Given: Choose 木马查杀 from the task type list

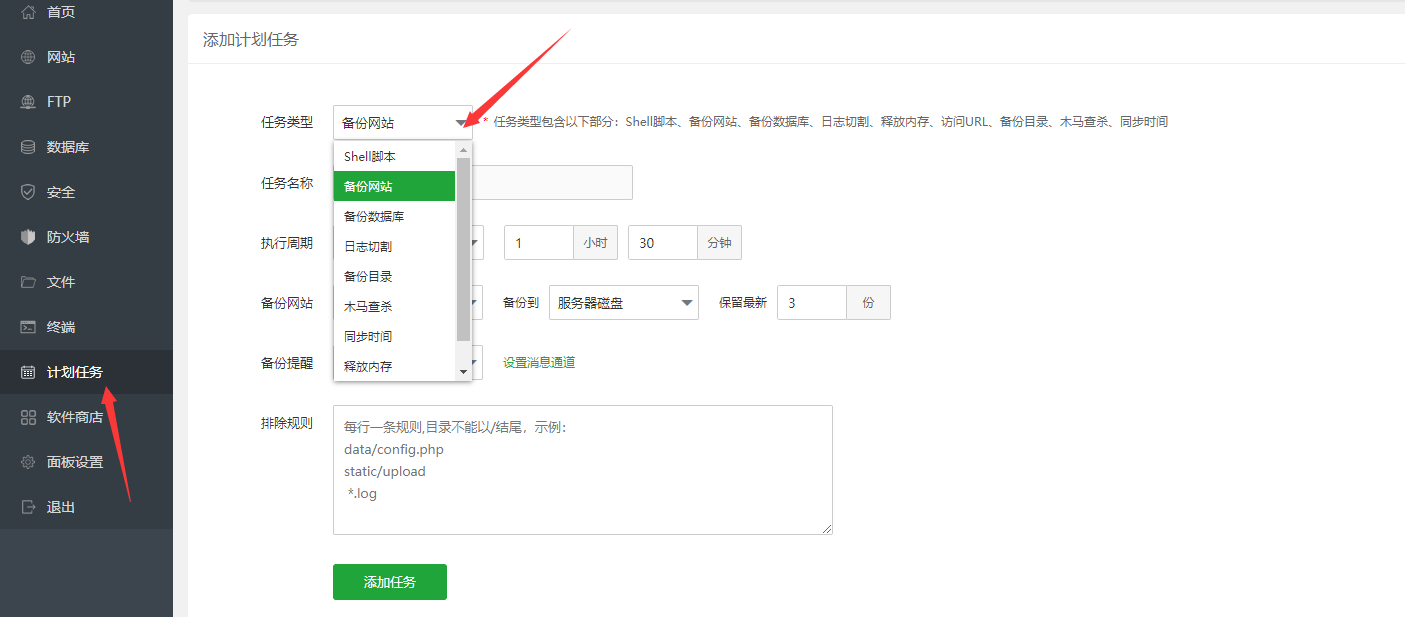Looking at the screenshot, I should tap(370, 306).
